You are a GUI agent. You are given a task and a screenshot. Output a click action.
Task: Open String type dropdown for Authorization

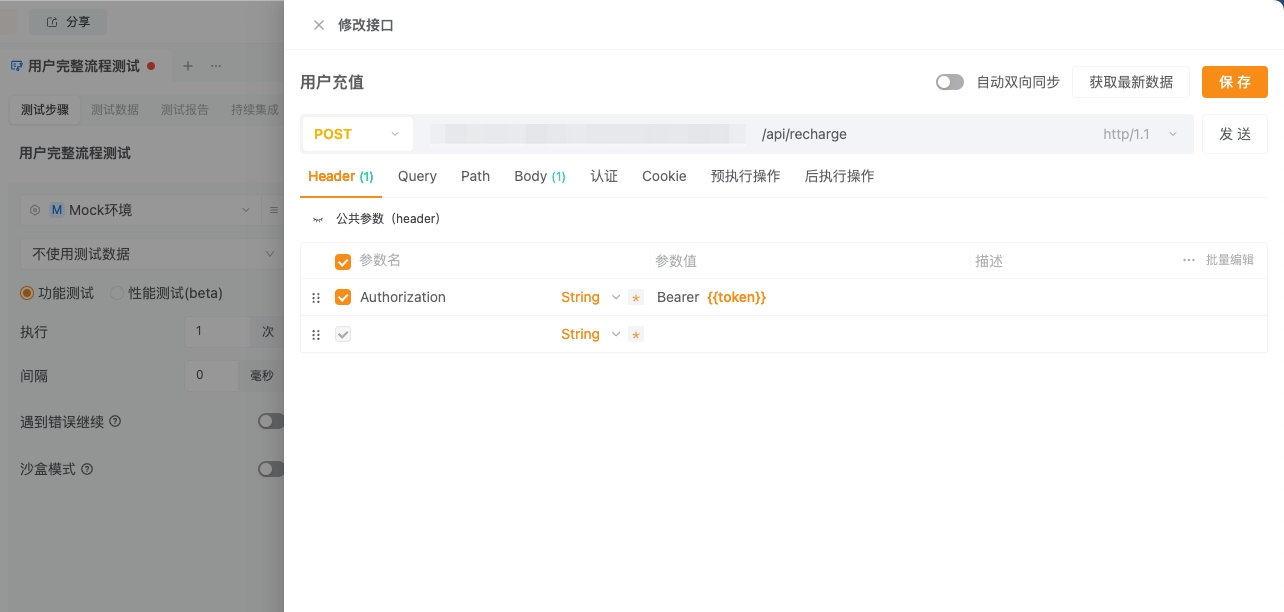(x=590, y=297)
